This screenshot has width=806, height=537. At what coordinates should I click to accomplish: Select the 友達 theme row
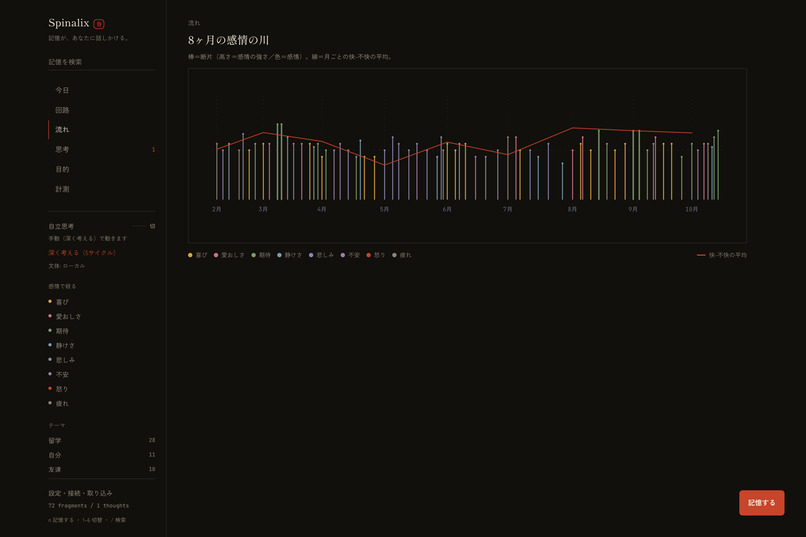101,469
